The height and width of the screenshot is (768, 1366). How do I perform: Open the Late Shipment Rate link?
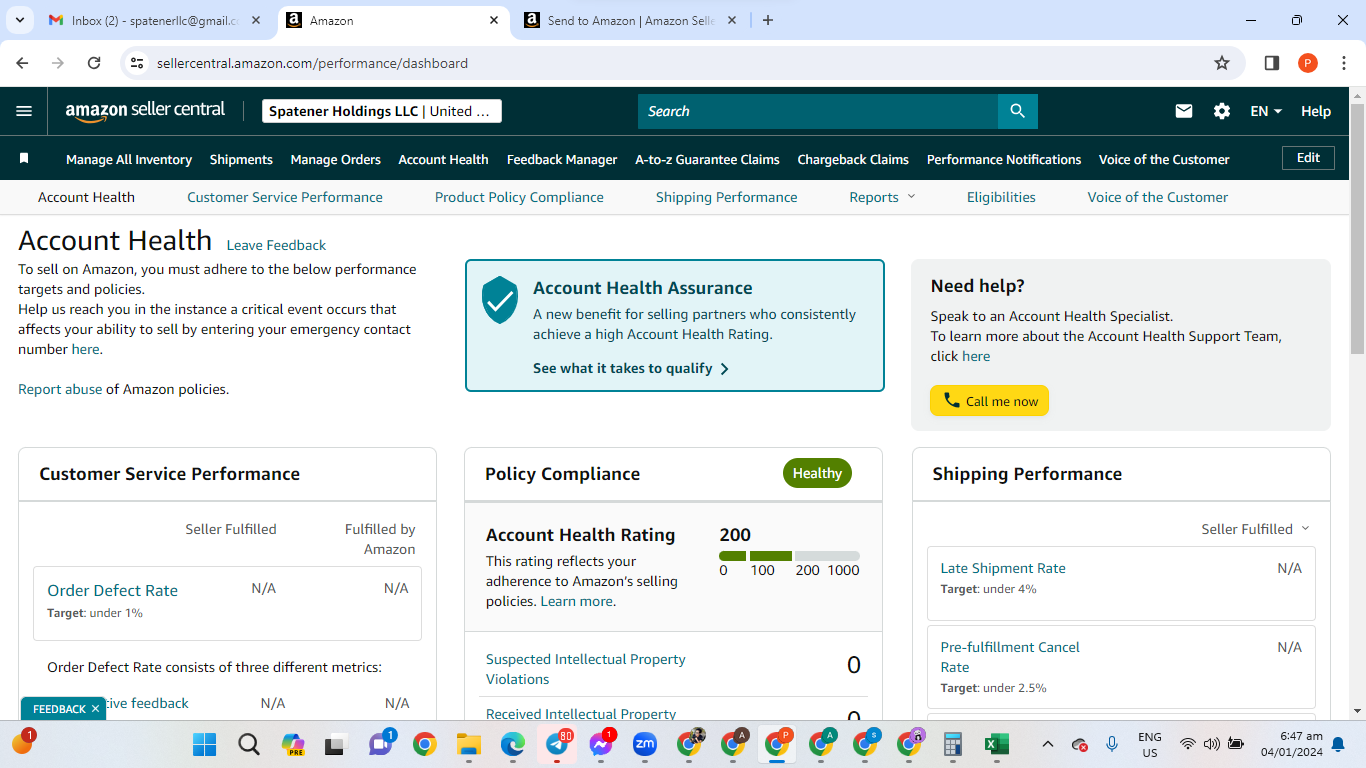tap(1003, 568)
